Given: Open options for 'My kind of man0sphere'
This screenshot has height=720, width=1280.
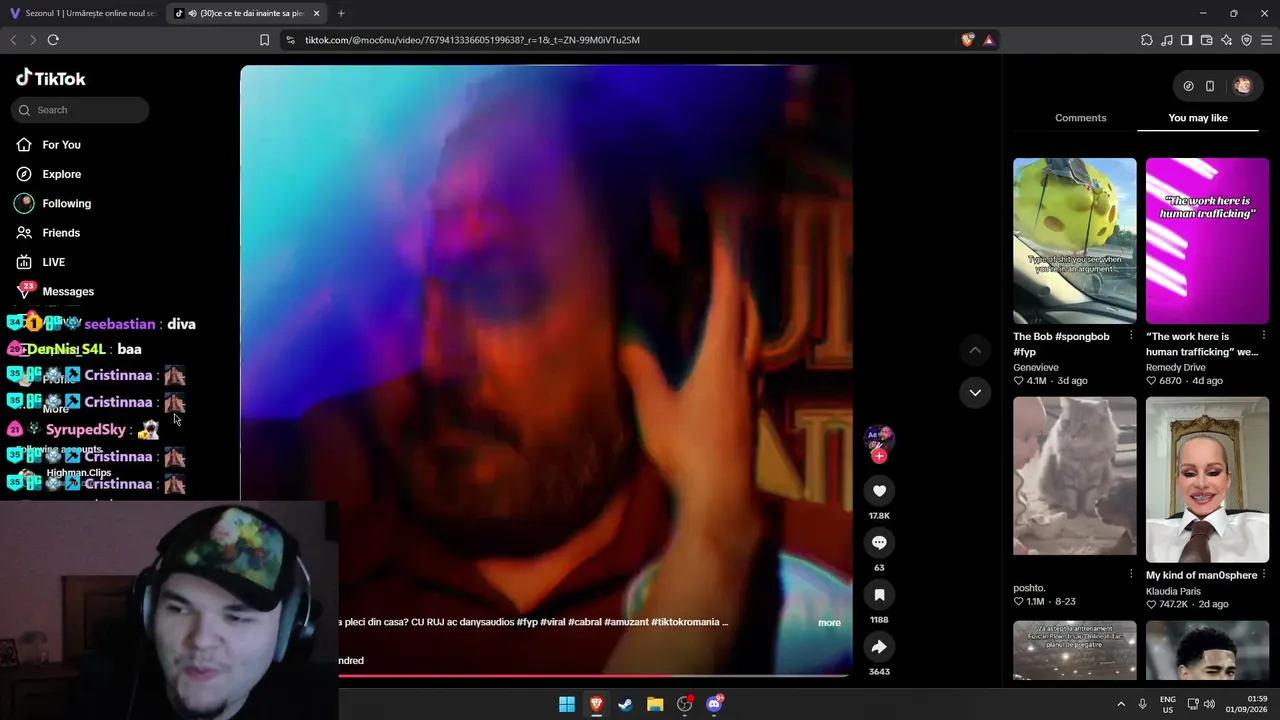Looking at the screenshot, I should point(1264,574).
